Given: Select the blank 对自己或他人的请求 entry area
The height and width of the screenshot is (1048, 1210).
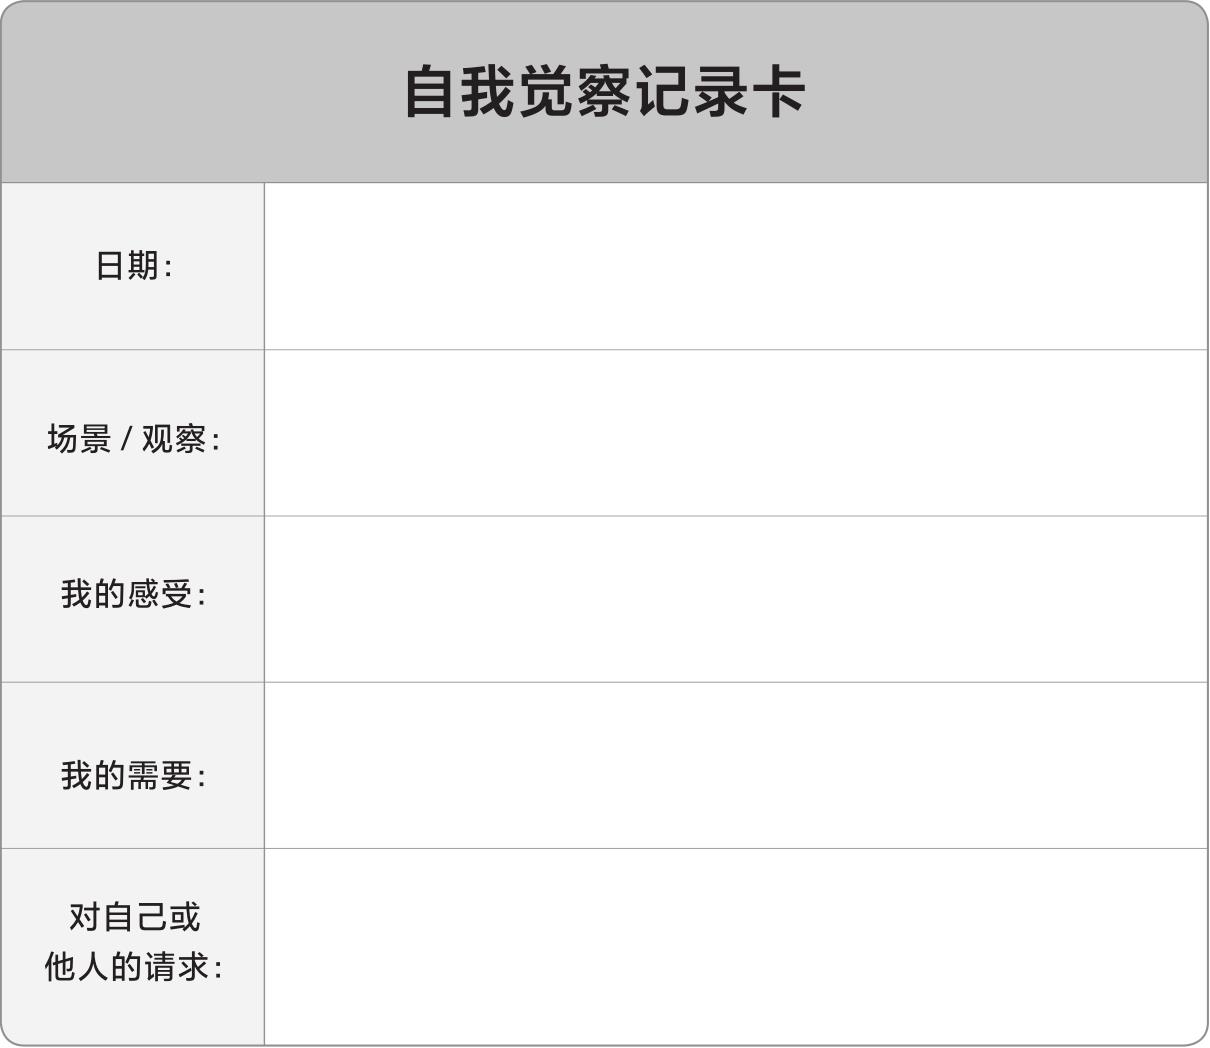Looking at the screenshot, I should 735,946.
